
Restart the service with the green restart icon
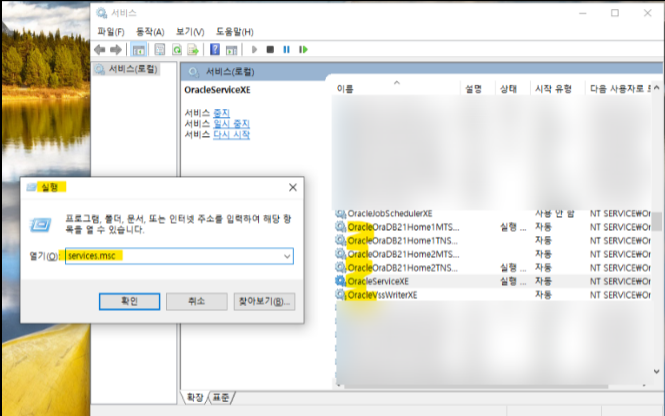coord(303,50)
